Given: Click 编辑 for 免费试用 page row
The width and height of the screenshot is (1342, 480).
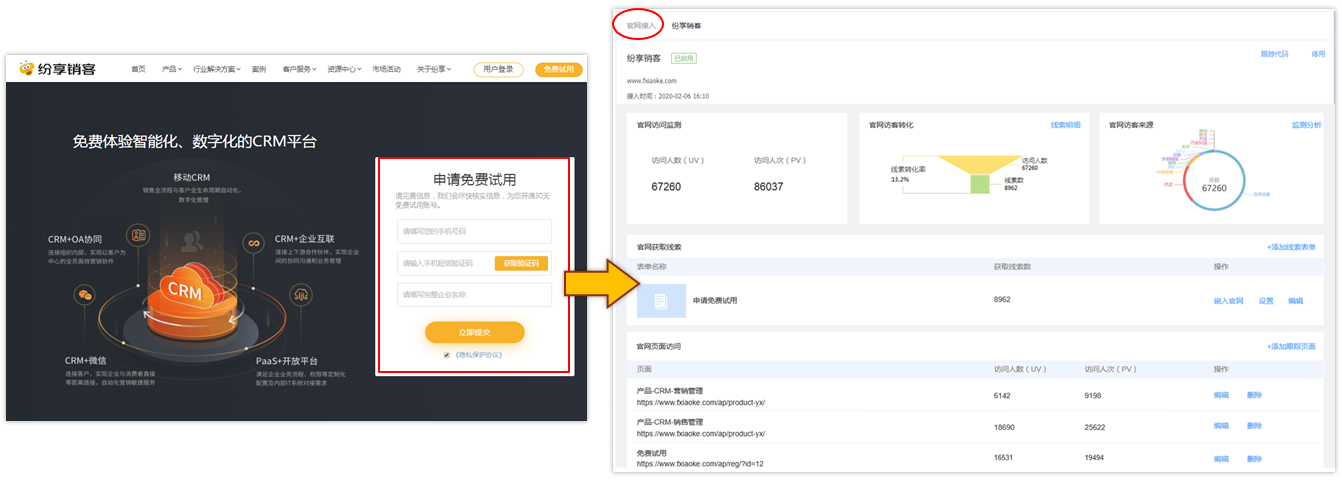Looking at the screenshot, I should pos(1221,459).
